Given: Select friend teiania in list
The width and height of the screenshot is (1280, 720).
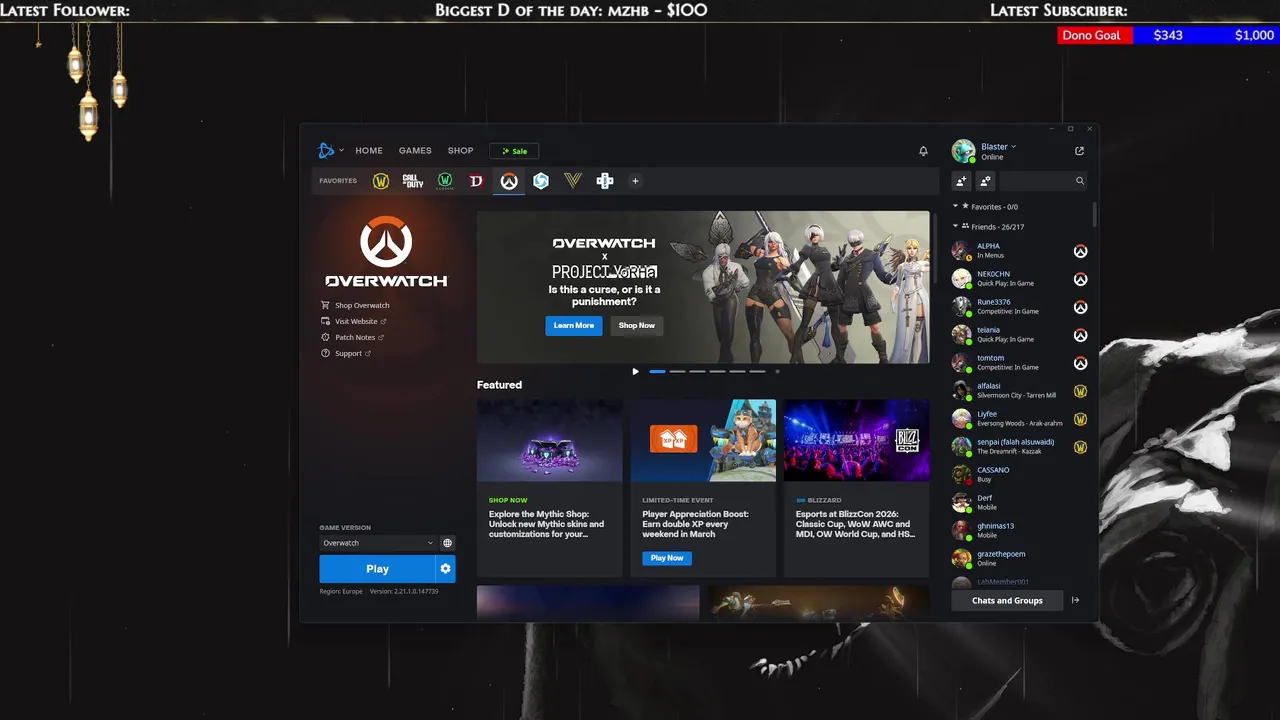Looking at the screenshot, I should pos(1020,335).
